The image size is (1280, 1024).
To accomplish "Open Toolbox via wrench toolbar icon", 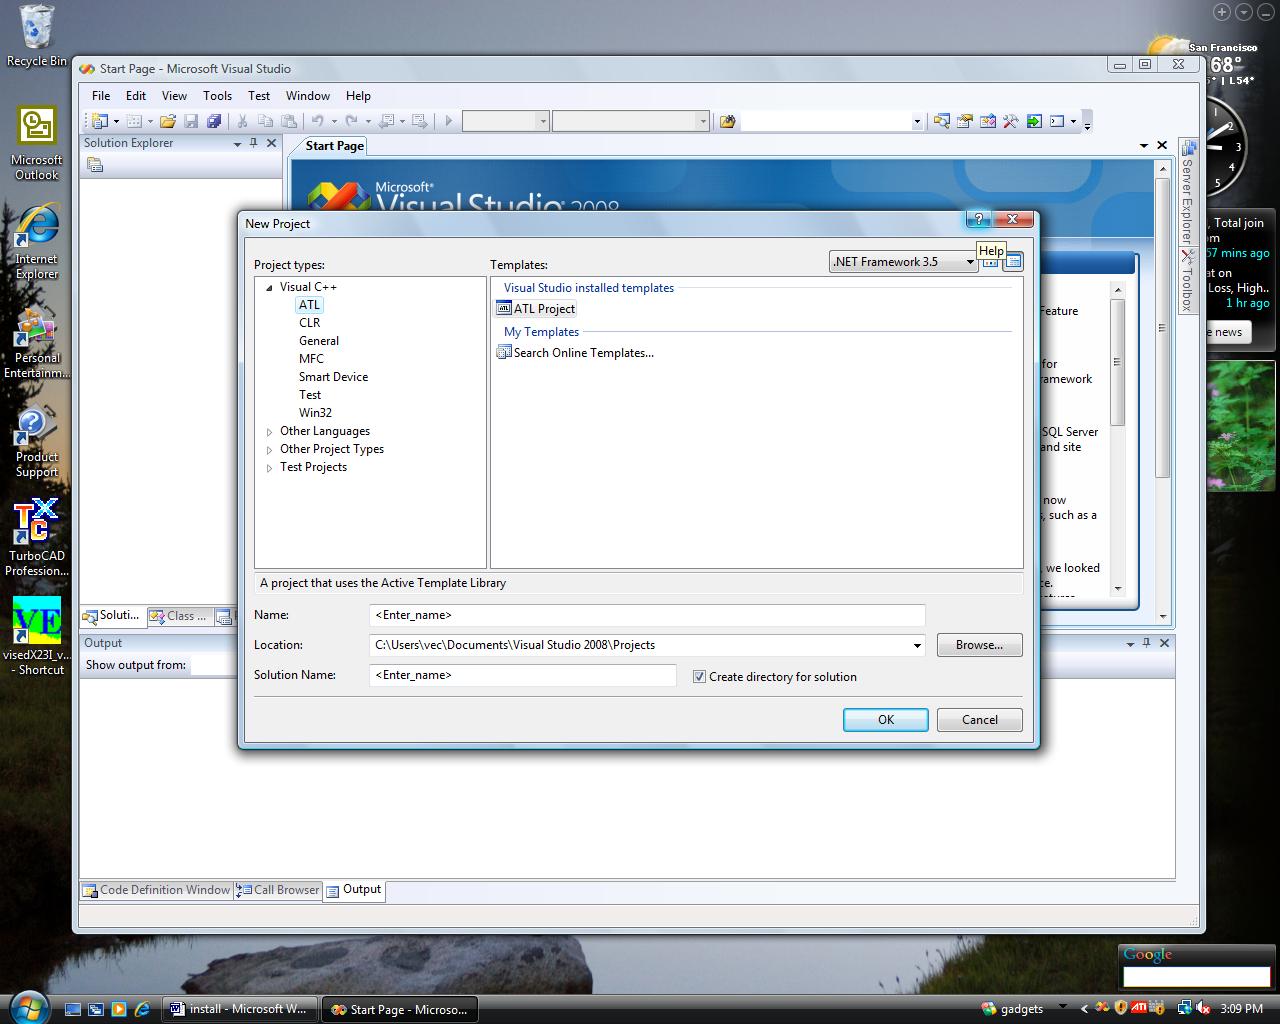I will [1010, 121].
